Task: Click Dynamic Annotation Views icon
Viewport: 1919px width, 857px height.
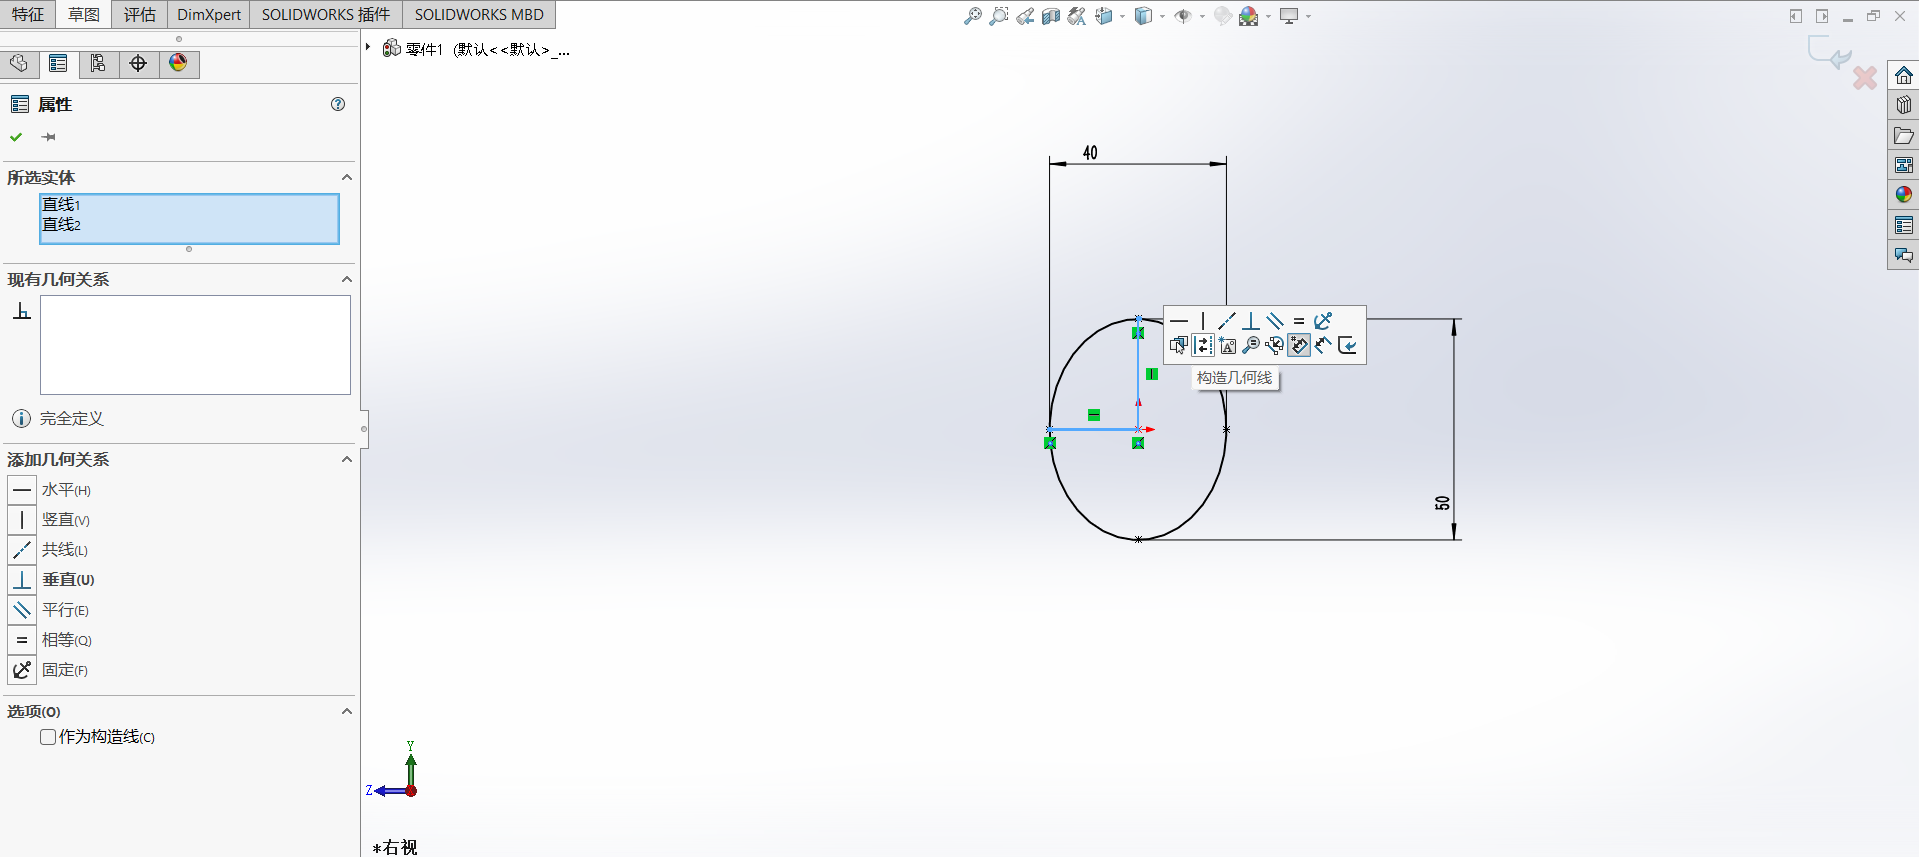Action: click(1077, 16)
